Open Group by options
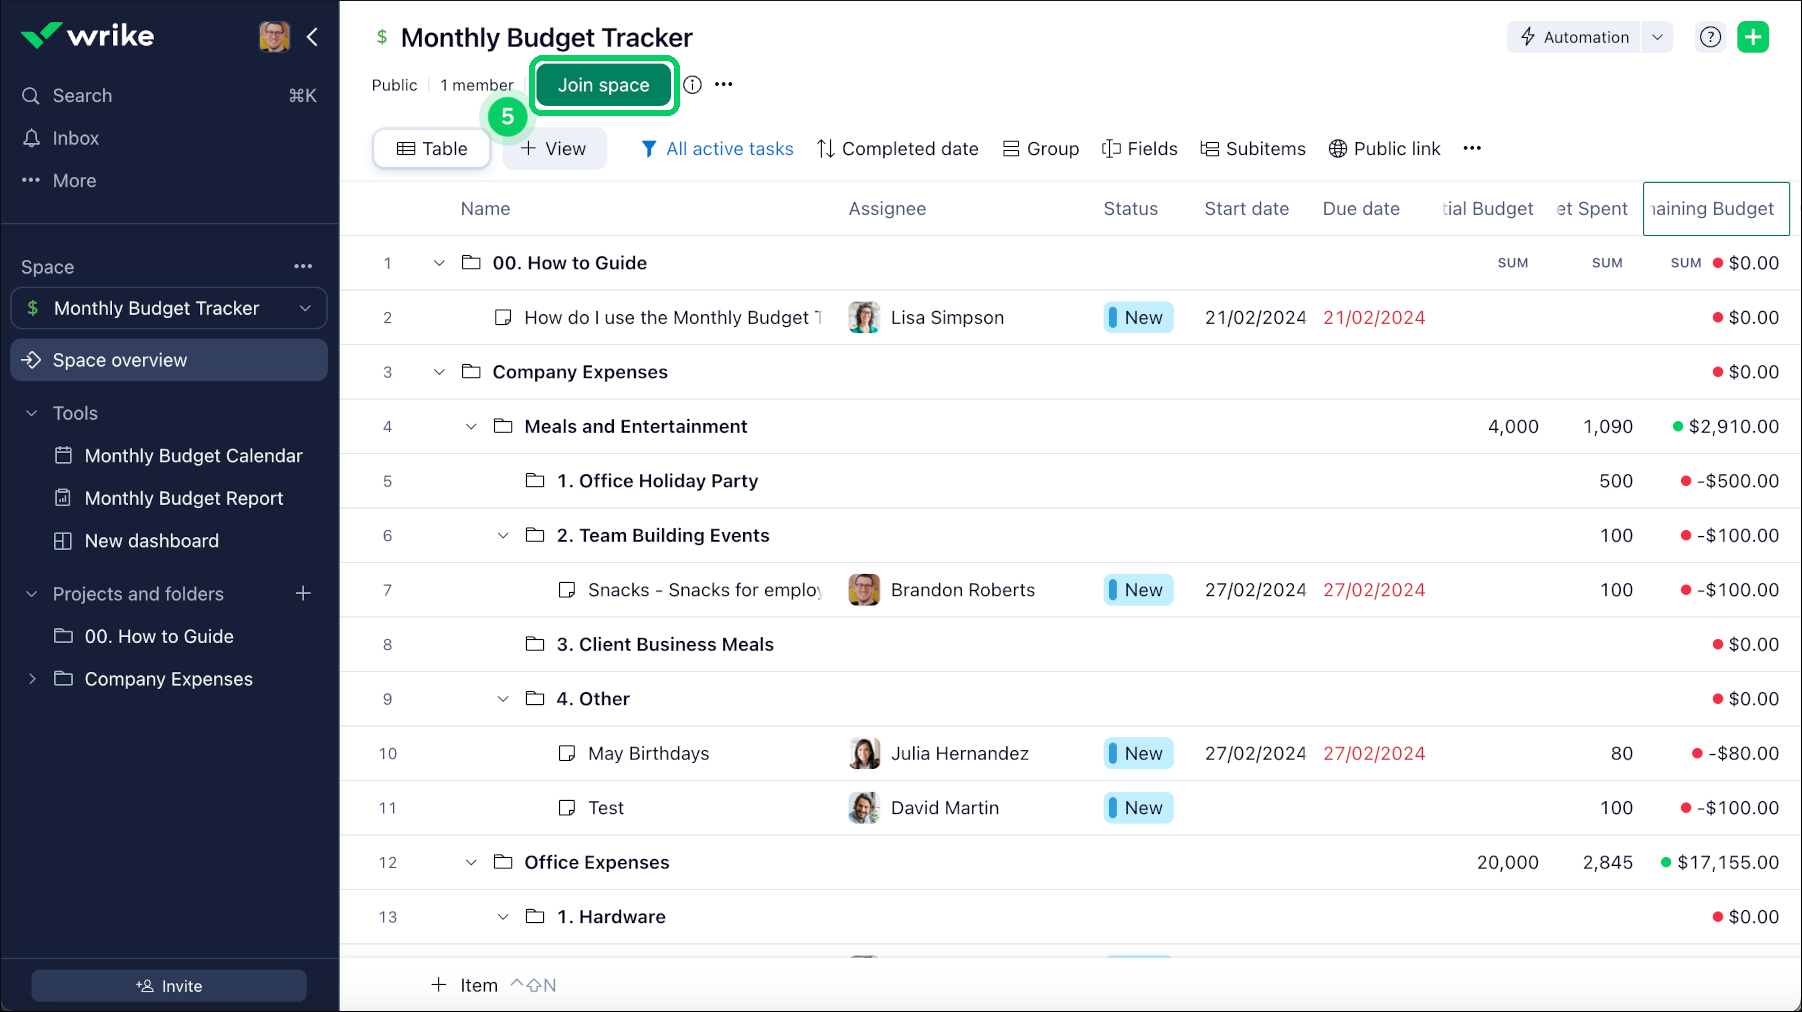The width and height of the screenshot is (1802, 1012). [x=1041, y=149]
